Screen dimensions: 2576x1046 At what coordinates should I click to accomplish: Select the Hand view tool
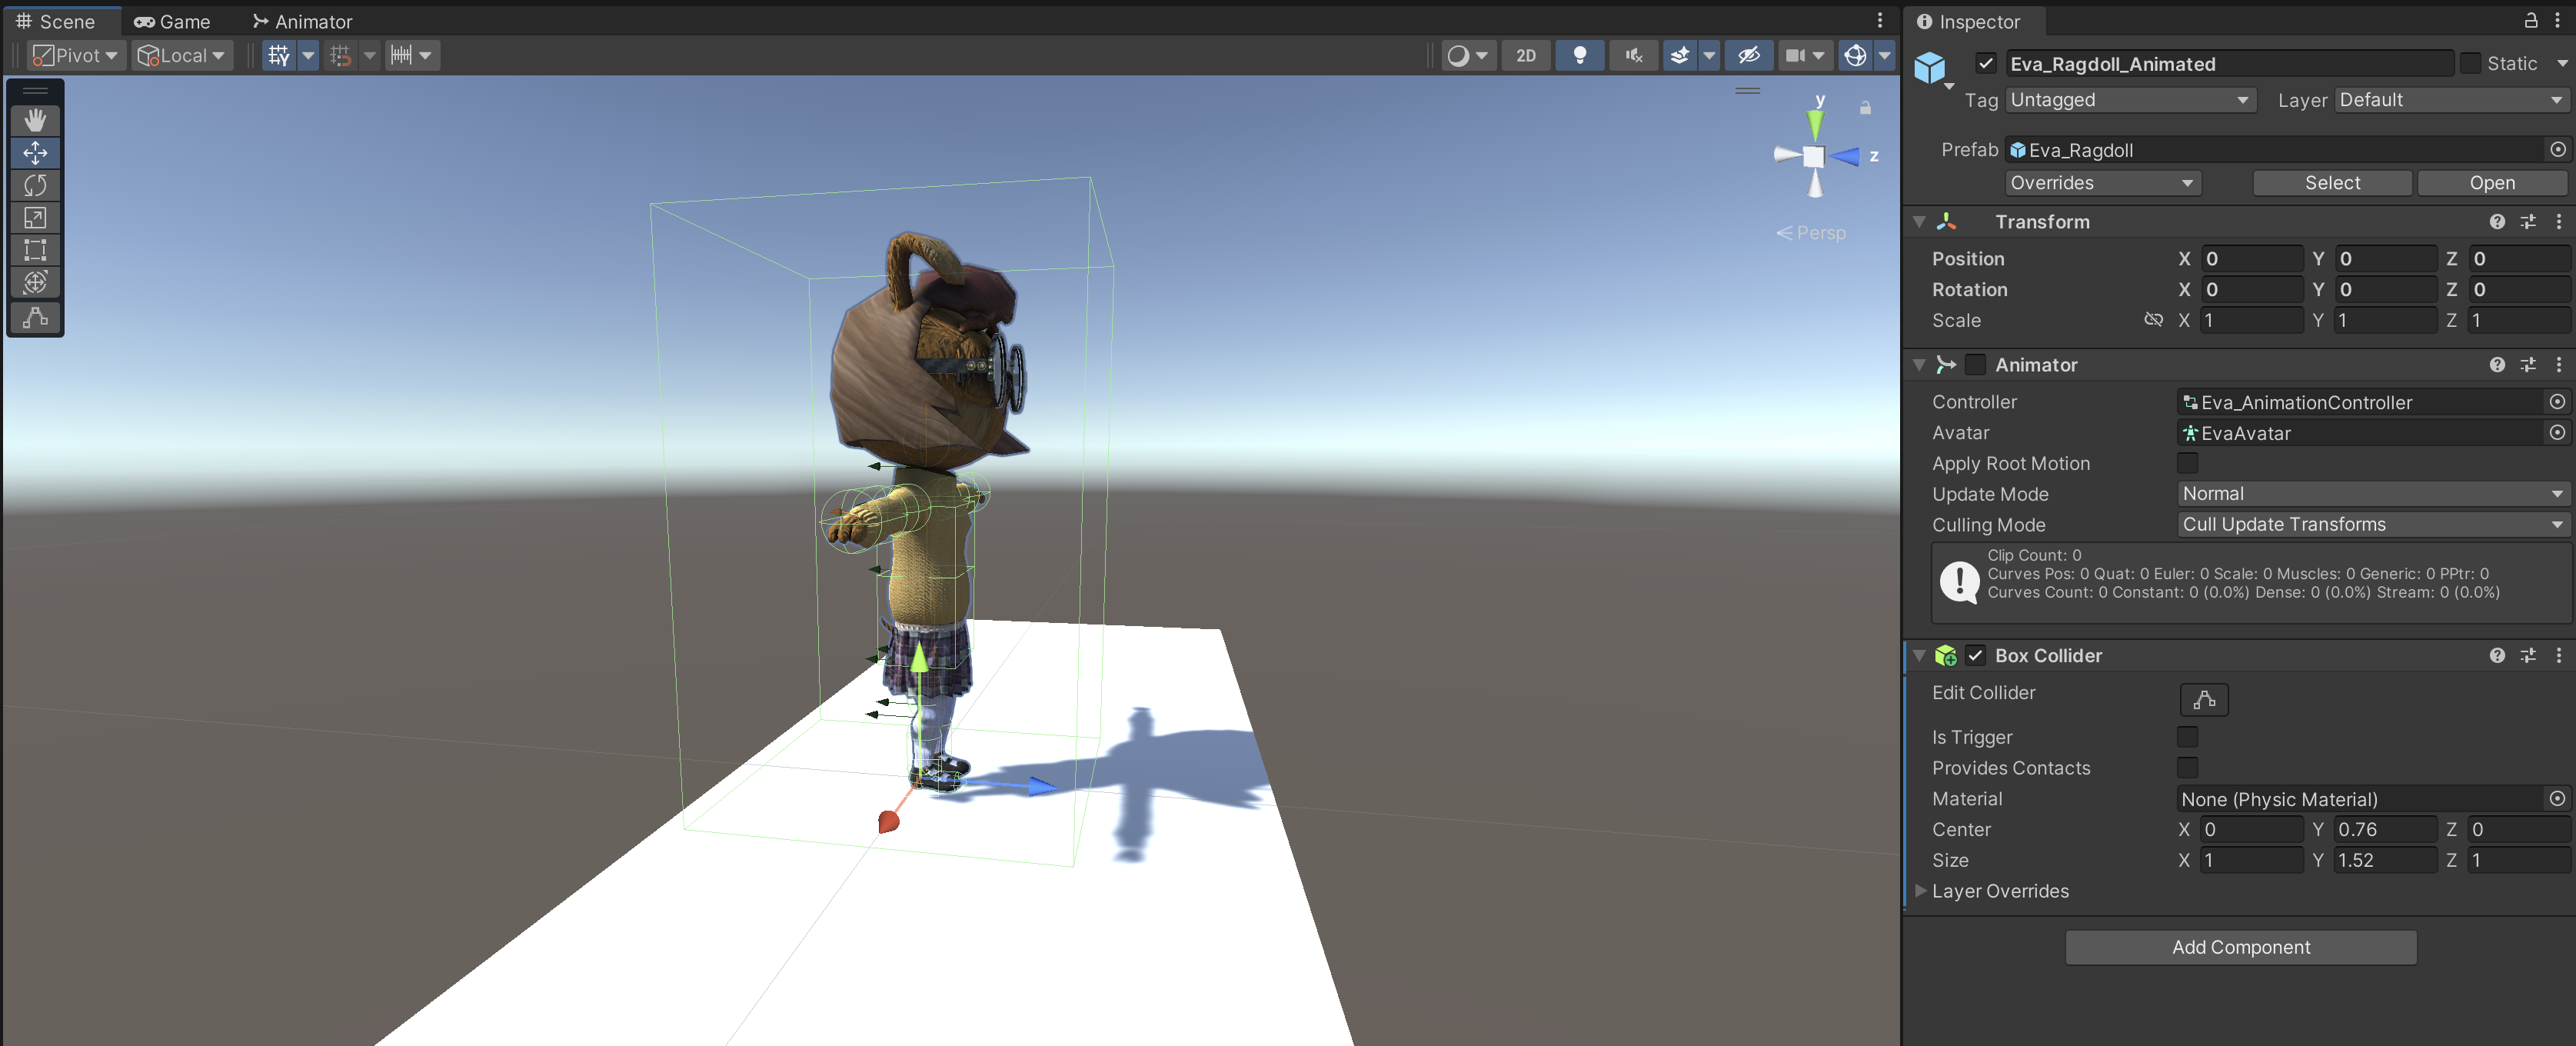tap(35, 120)
